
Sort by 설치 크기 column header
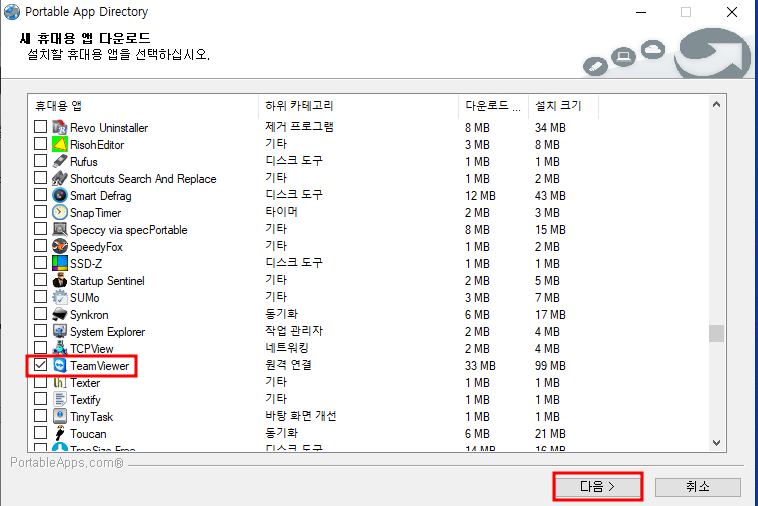[x=563, y=106]
